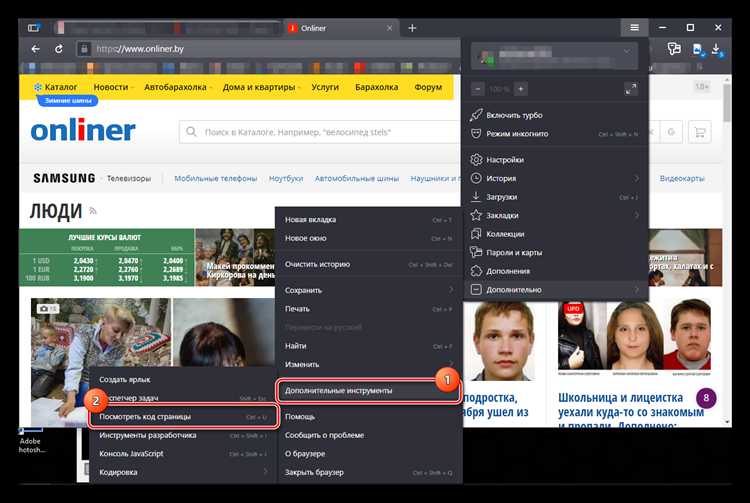Click the bookmarks star icon
Image resolution: width=750 pixels, height=503 pixels.
476,216
